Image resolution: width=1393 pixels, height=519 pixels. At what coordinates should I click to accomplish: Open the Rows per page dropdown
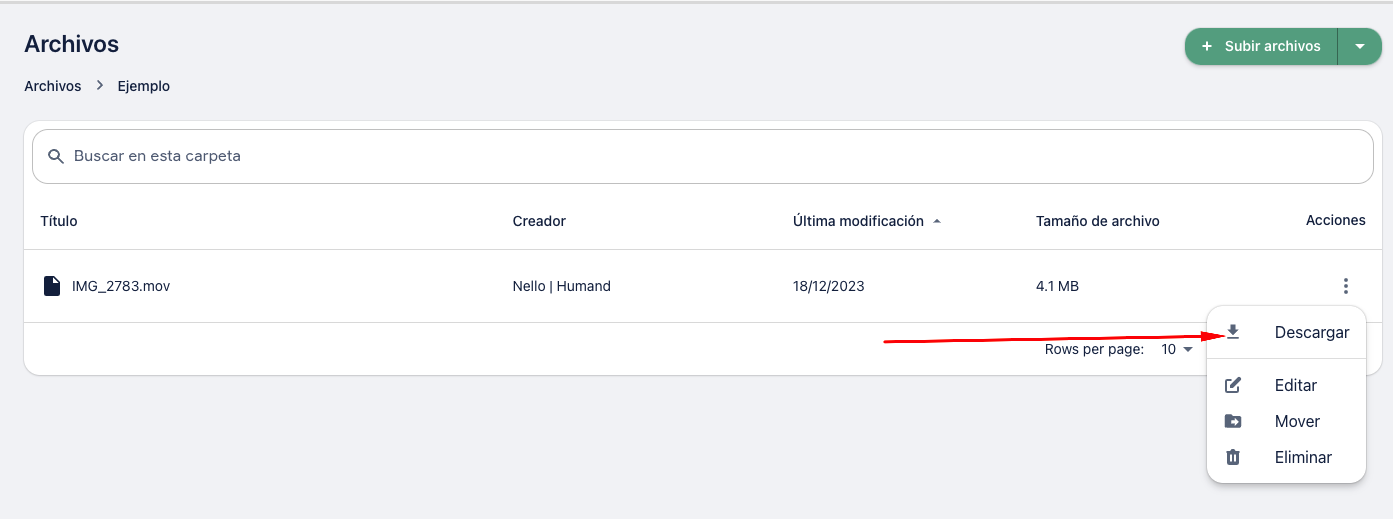1177,350
